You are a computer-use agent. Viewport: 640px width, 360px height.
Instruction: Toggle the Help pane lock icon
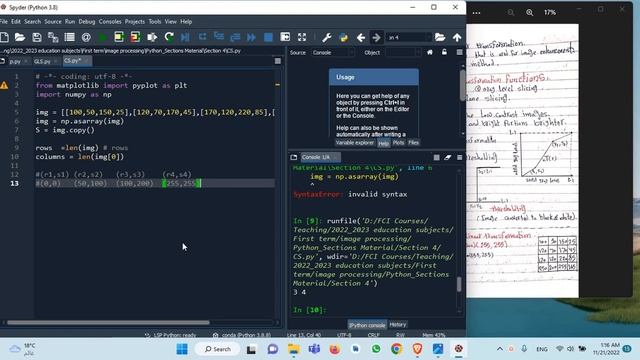click(x=444, y=52)
